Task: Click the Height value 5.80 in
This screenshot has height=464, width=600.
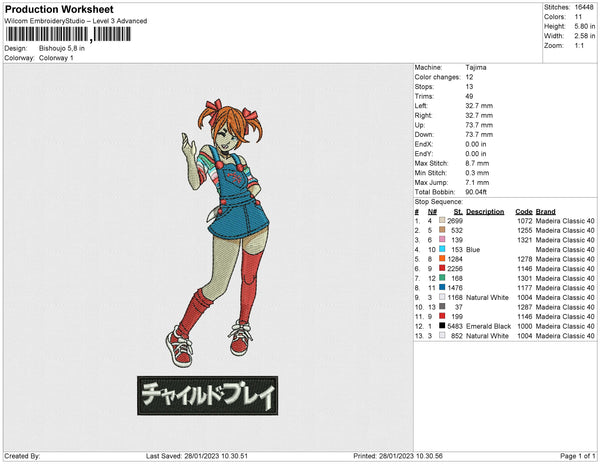Action: [585, 26]
